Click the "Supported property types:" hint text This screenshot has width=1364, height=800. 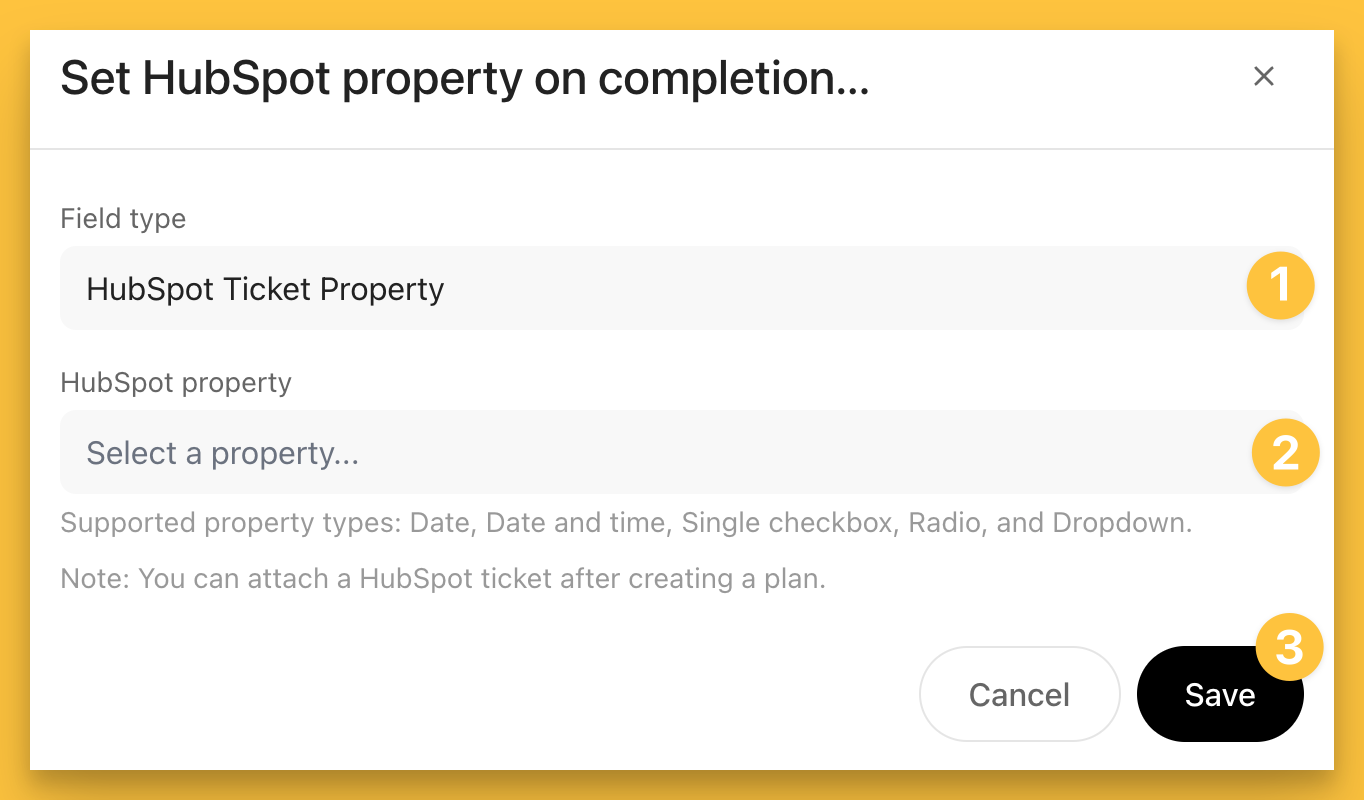[x=231, y=523]
